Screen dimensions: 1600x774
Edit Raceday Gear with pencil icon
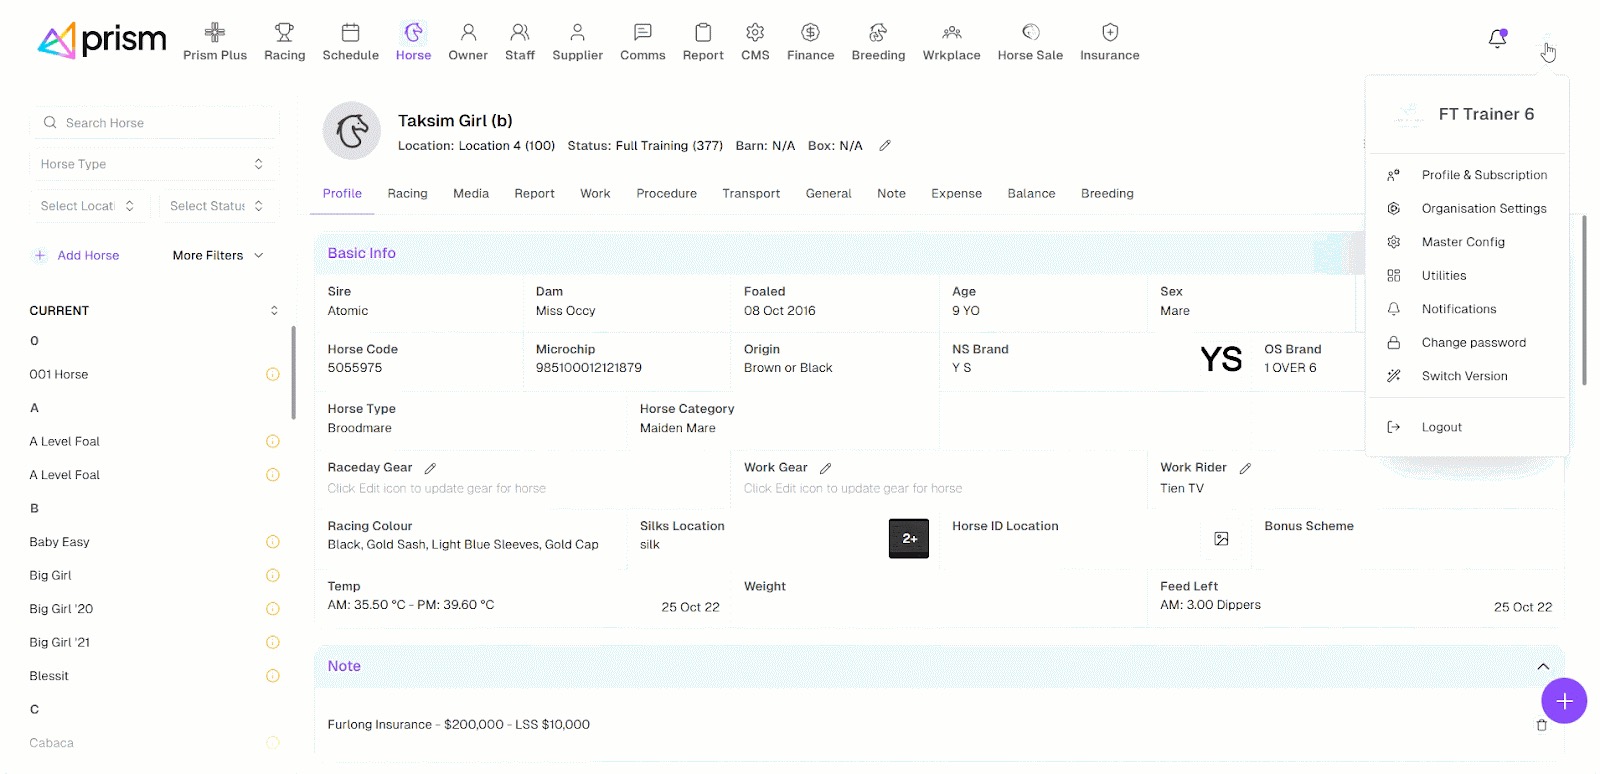click(430, 468)
